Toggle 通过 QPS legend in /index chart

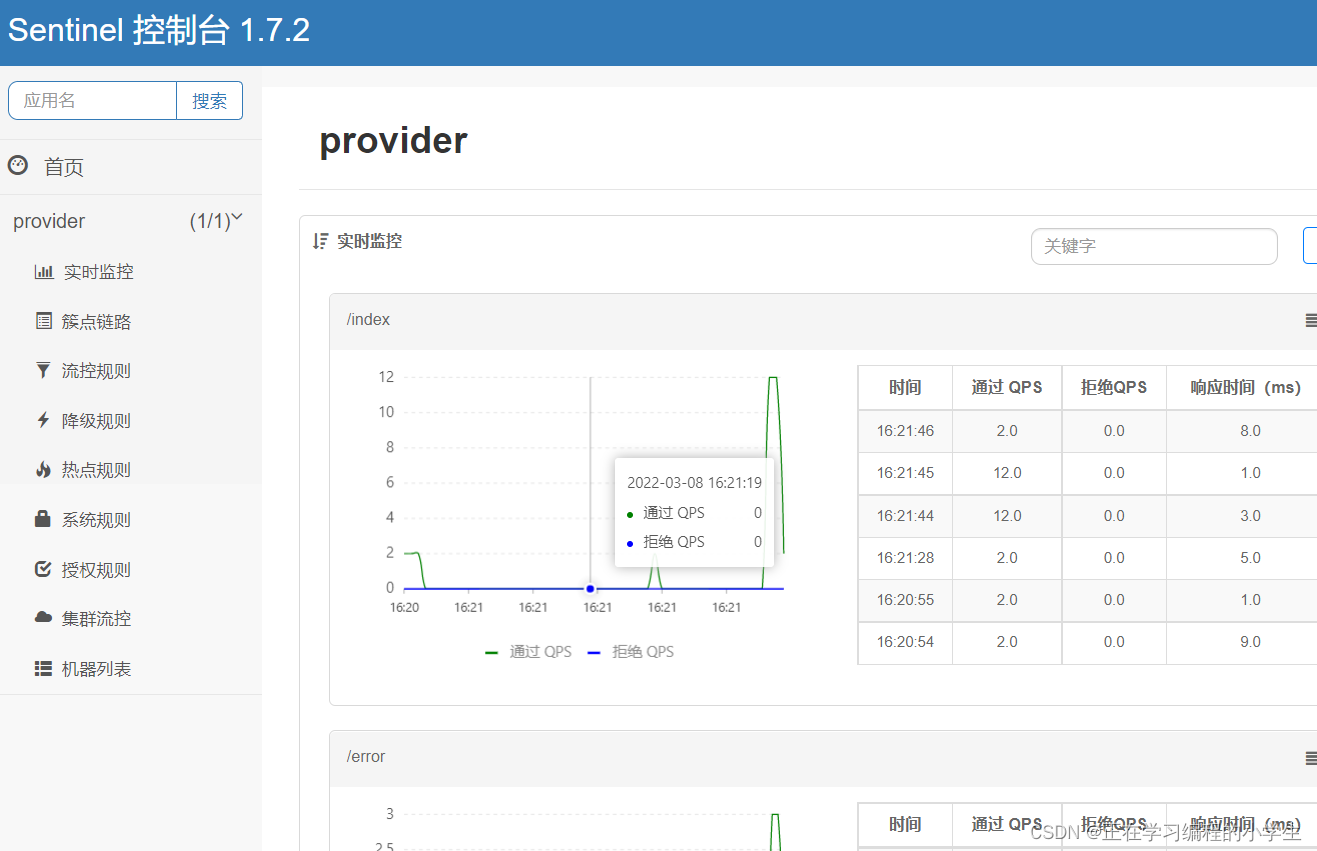point(528,651)
